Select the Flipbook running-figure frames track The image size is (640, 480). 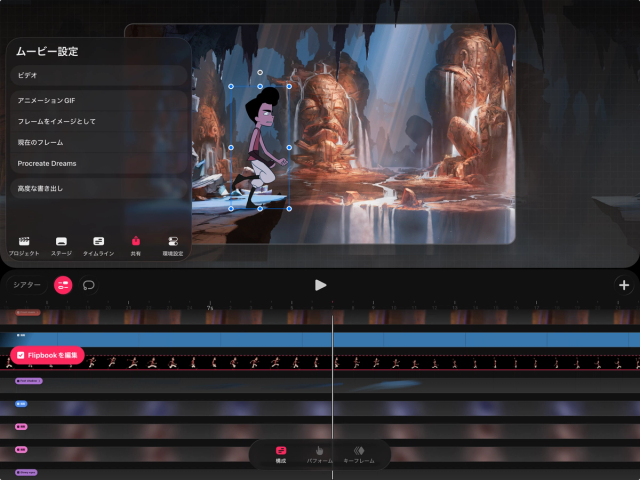click(320, 362)
